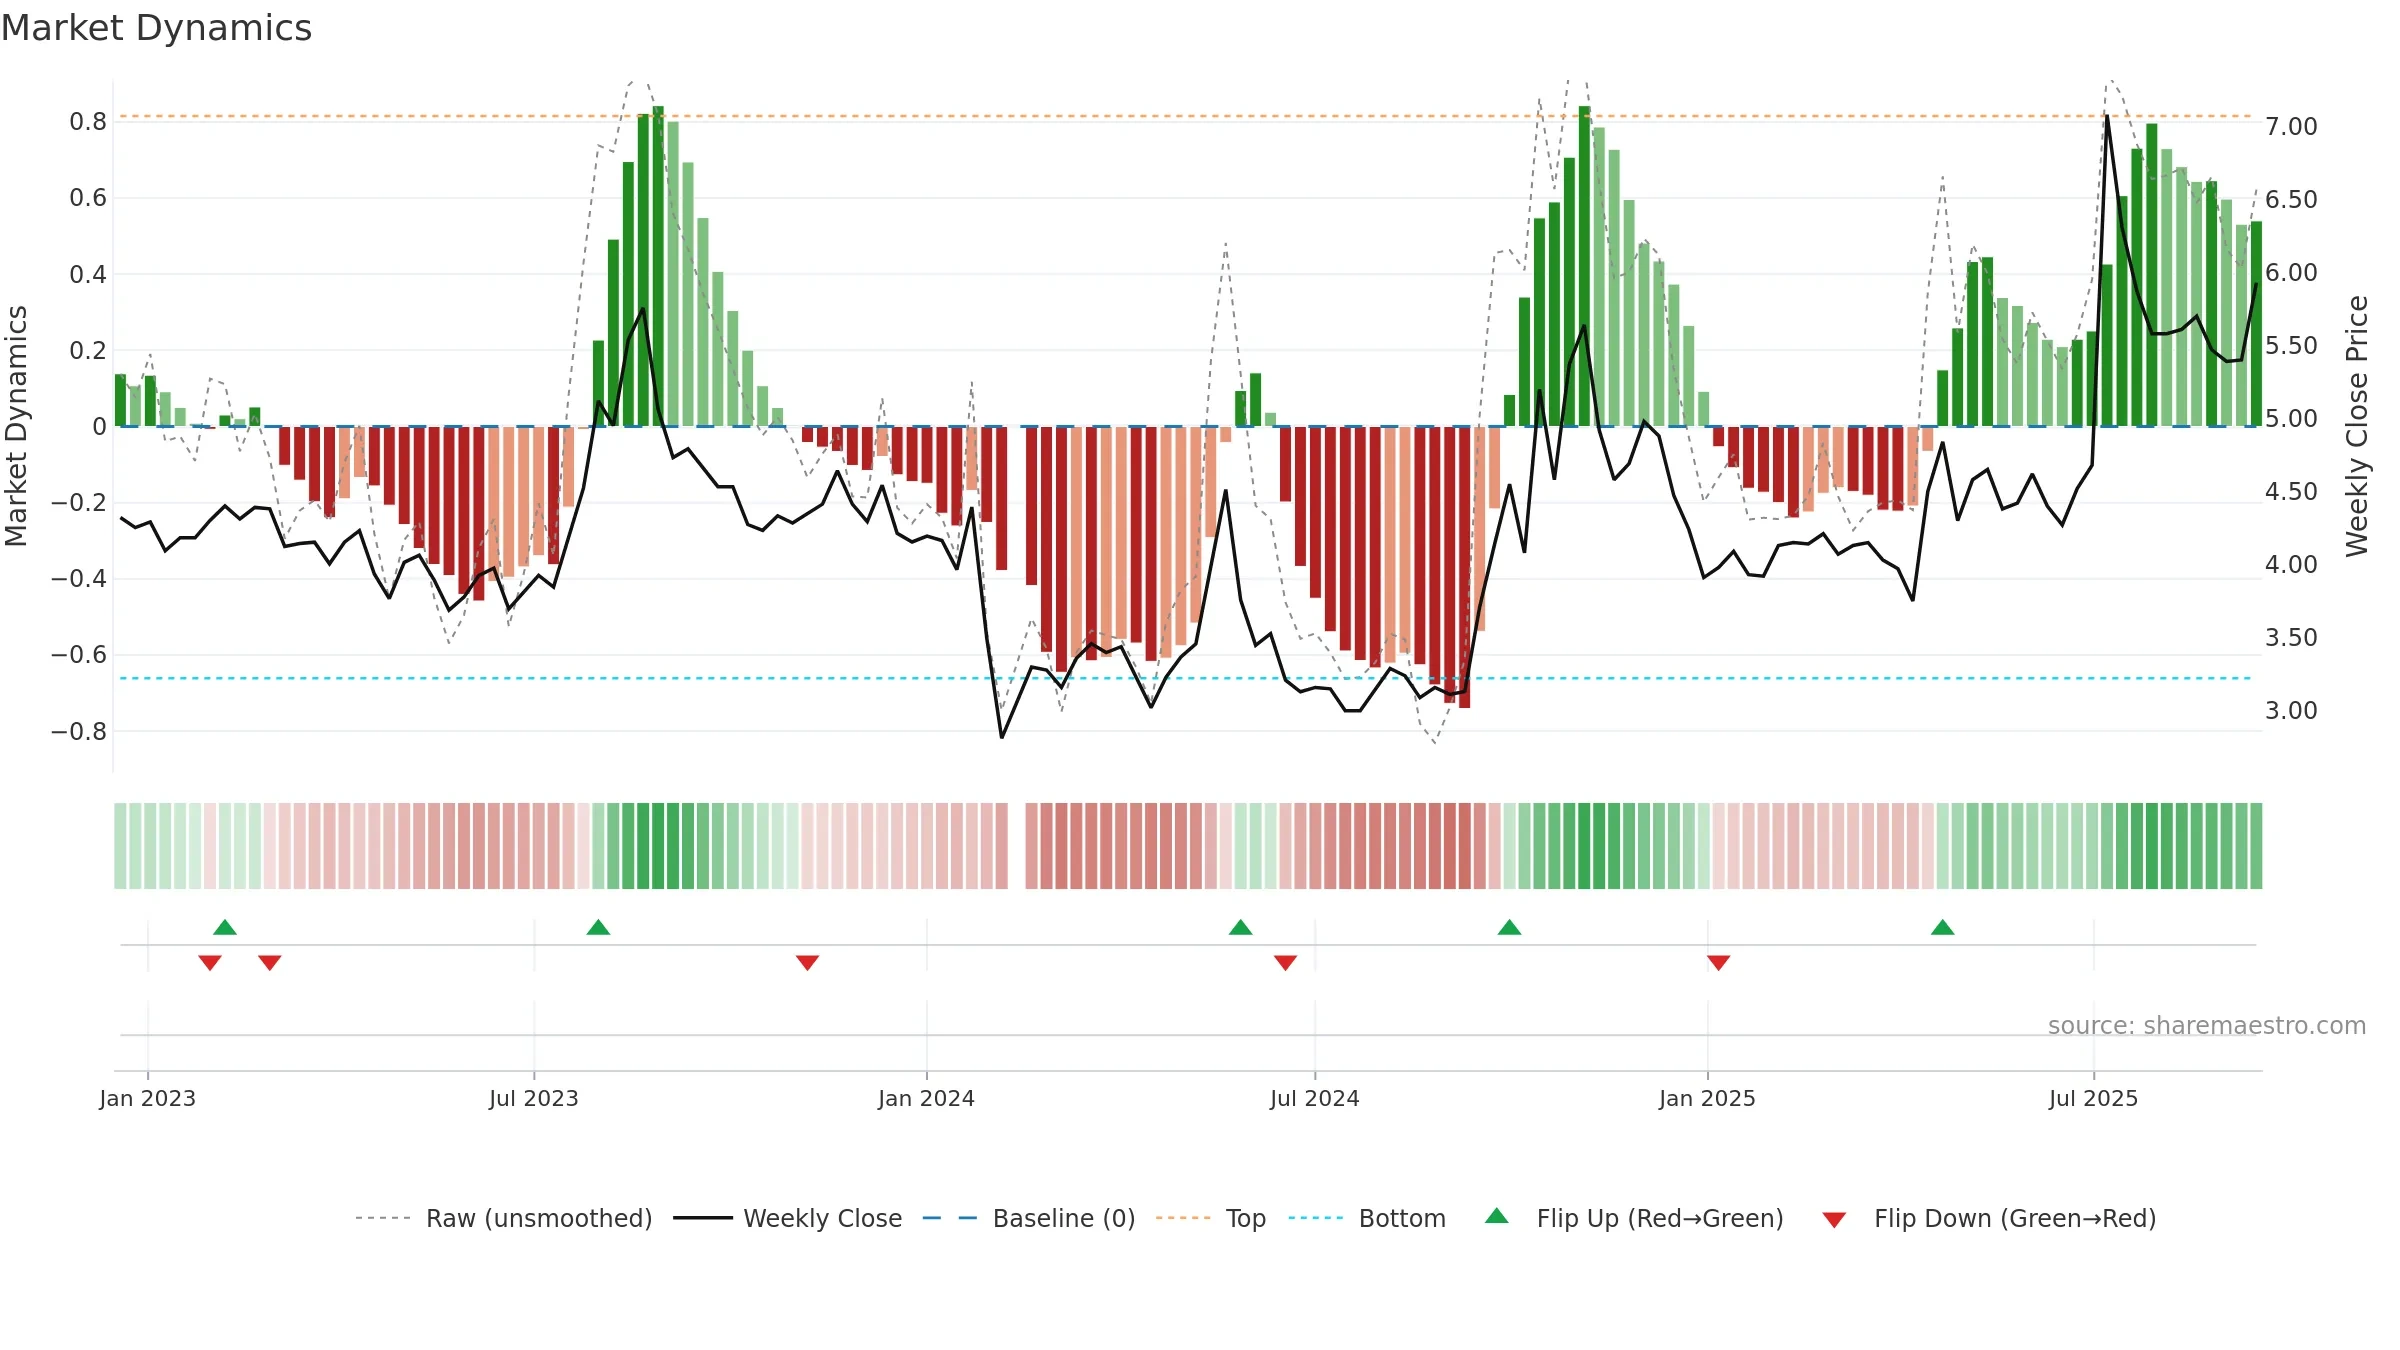The image size is (2400, 1350).
Task: Toggle the Weekly Close legend entry
Action: click(x=788, y=1218)
